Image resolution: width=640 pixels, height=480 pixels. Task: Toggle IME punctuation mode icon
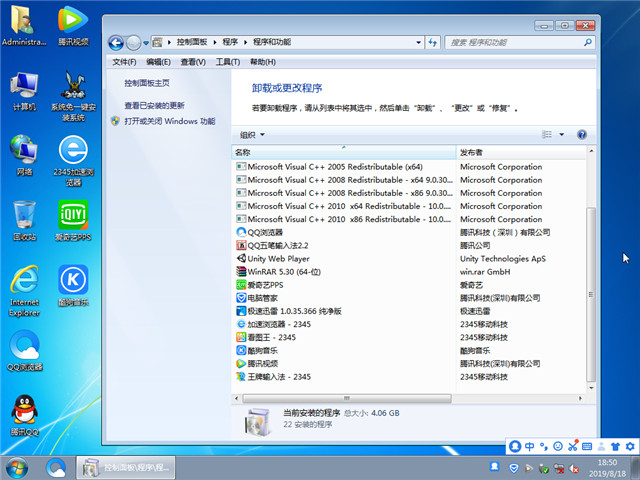click(x=544, y=447)
